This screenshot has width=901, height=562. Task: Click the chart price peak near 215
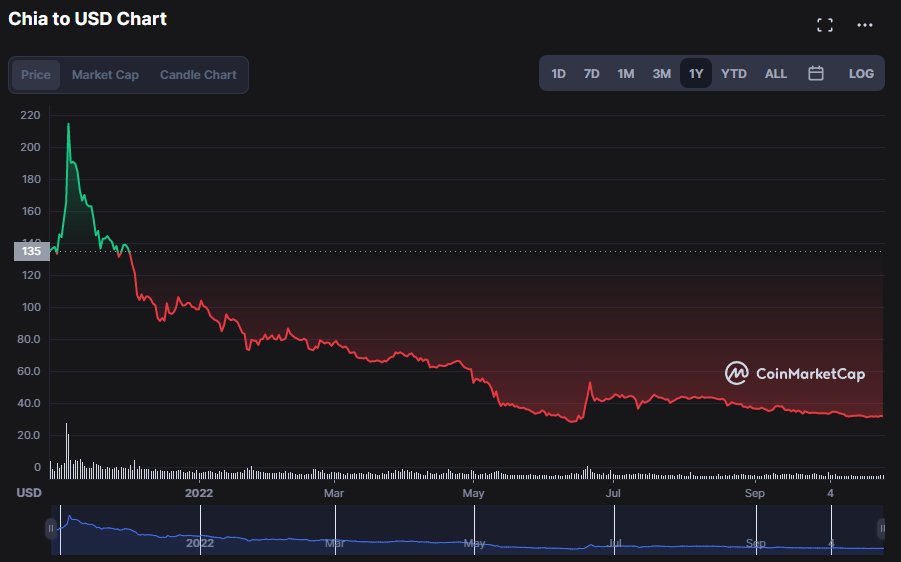68,124
